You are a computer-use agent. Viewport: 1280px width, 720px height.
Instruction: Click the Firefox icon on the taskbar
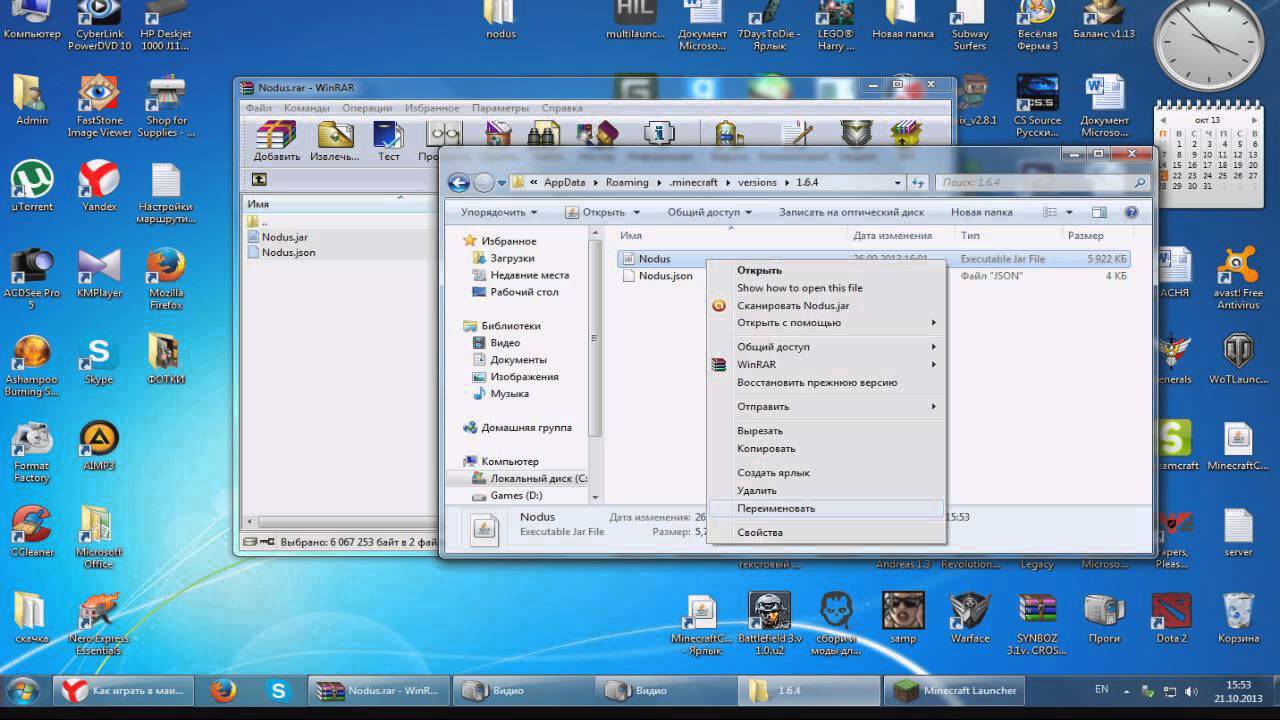tap(223, 691)
